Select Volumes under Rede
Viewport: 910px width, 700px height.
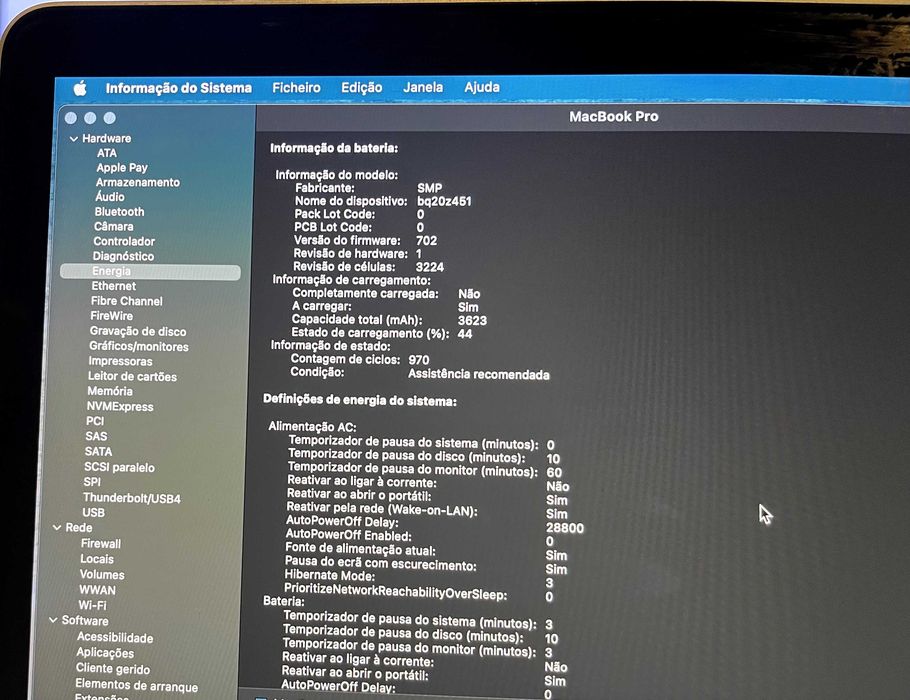[102, 575]
